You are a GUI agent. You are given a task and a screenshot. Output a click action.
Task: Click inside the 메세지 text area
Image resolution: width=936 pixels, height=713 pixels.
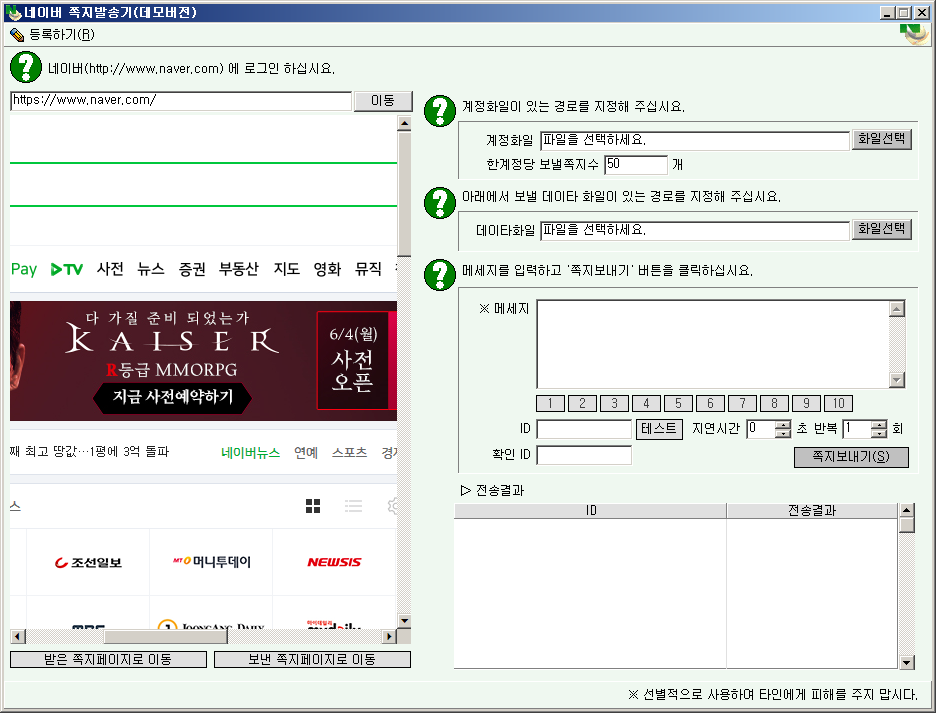pos(712,343)
